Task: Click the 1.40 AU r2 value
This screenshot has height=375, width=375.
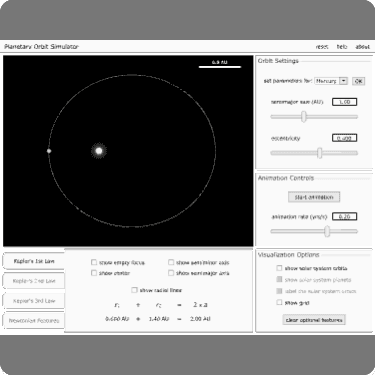Action: (x=159, y=319)
